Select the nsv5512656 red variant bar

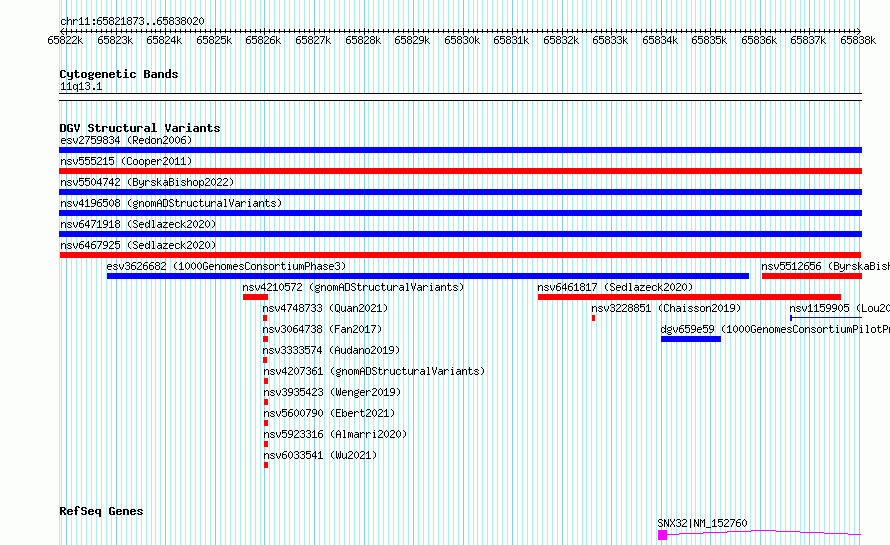(x=812, y=276)
